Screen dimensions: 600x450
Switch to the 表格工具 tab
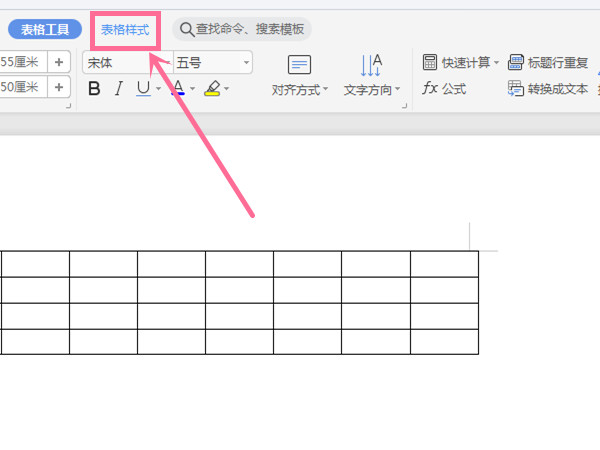(45, 29)
